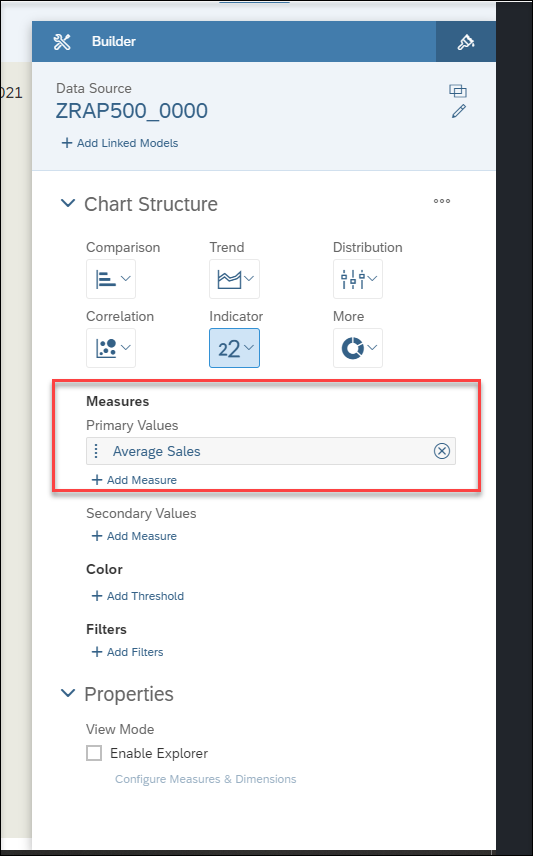Click Add Threshold under Color
The width and height of the screenshot is (533, 856).
tap(137, 596)
